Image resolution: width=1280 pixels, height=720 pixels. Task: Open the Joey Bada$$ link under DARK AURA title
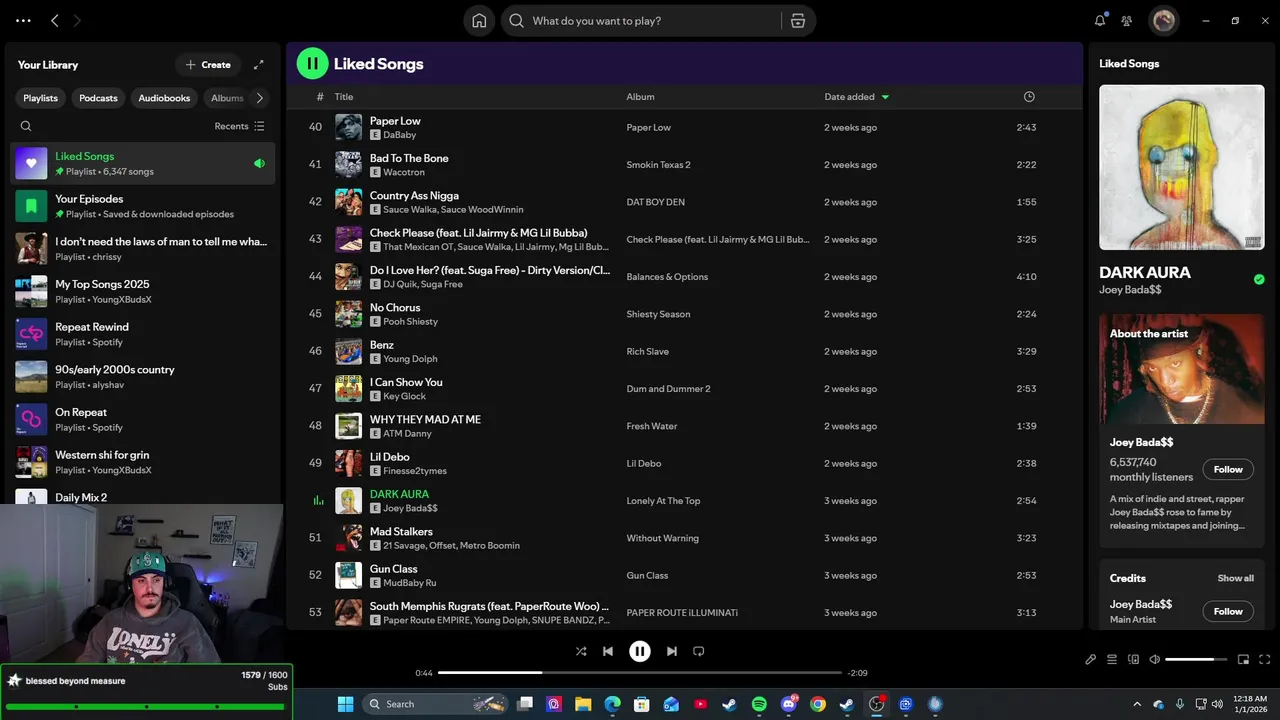pos(1130,290)
